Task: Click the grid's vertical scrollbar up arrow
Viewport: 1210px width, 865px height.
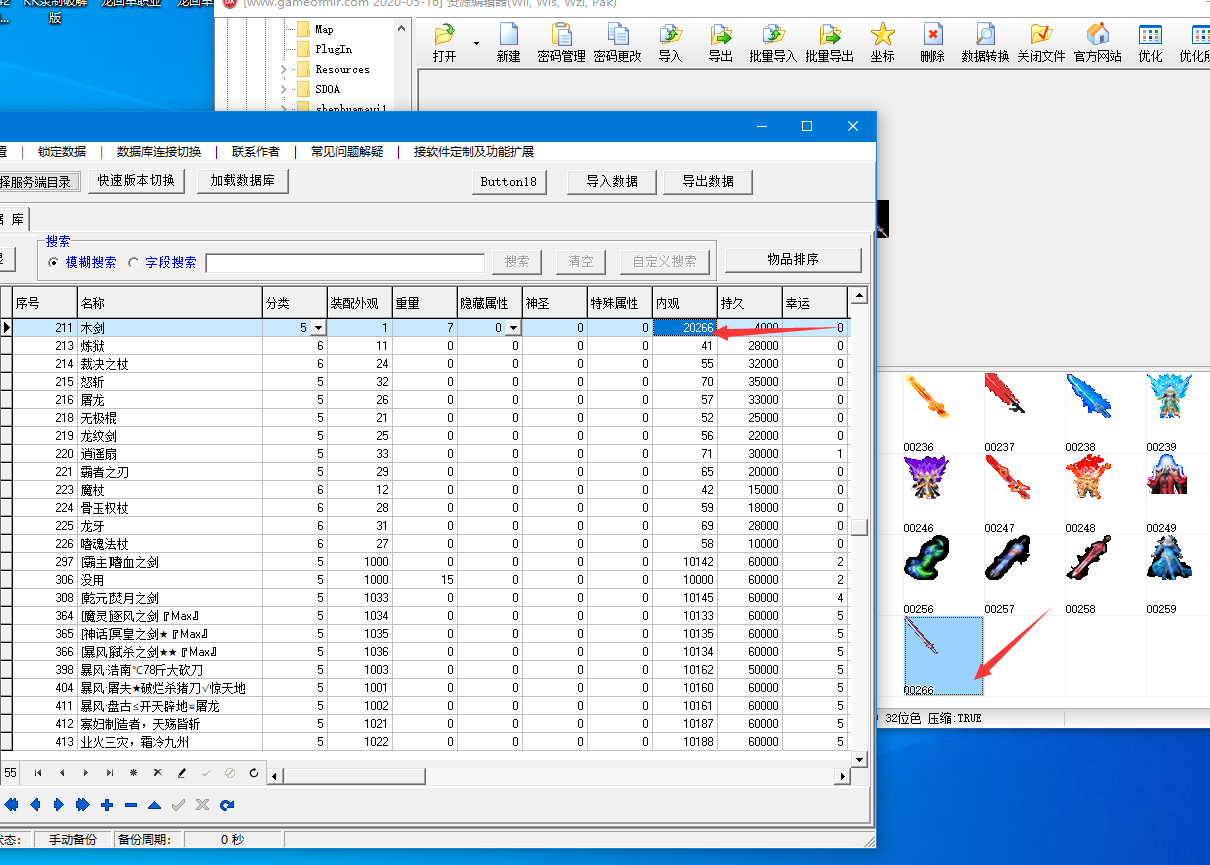Action: tap(858, 296)
